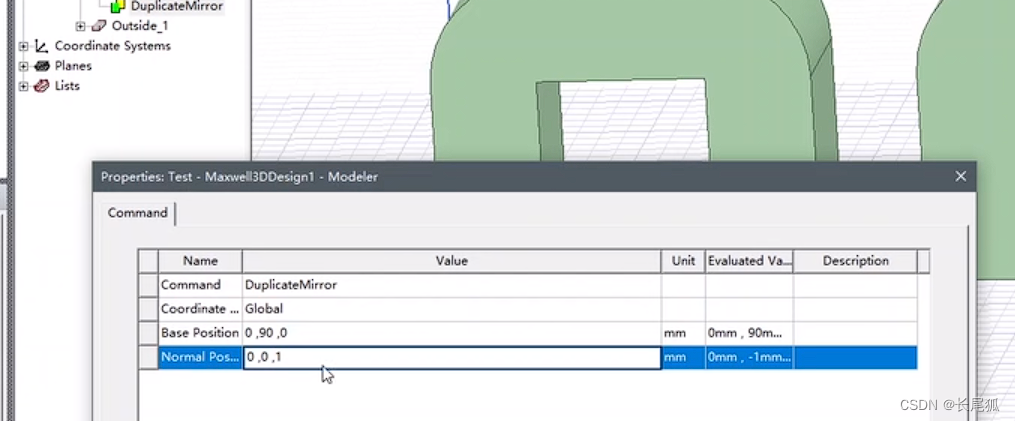Click the Evaluated Value column header

pyautogui.click(x=749, y=261)
